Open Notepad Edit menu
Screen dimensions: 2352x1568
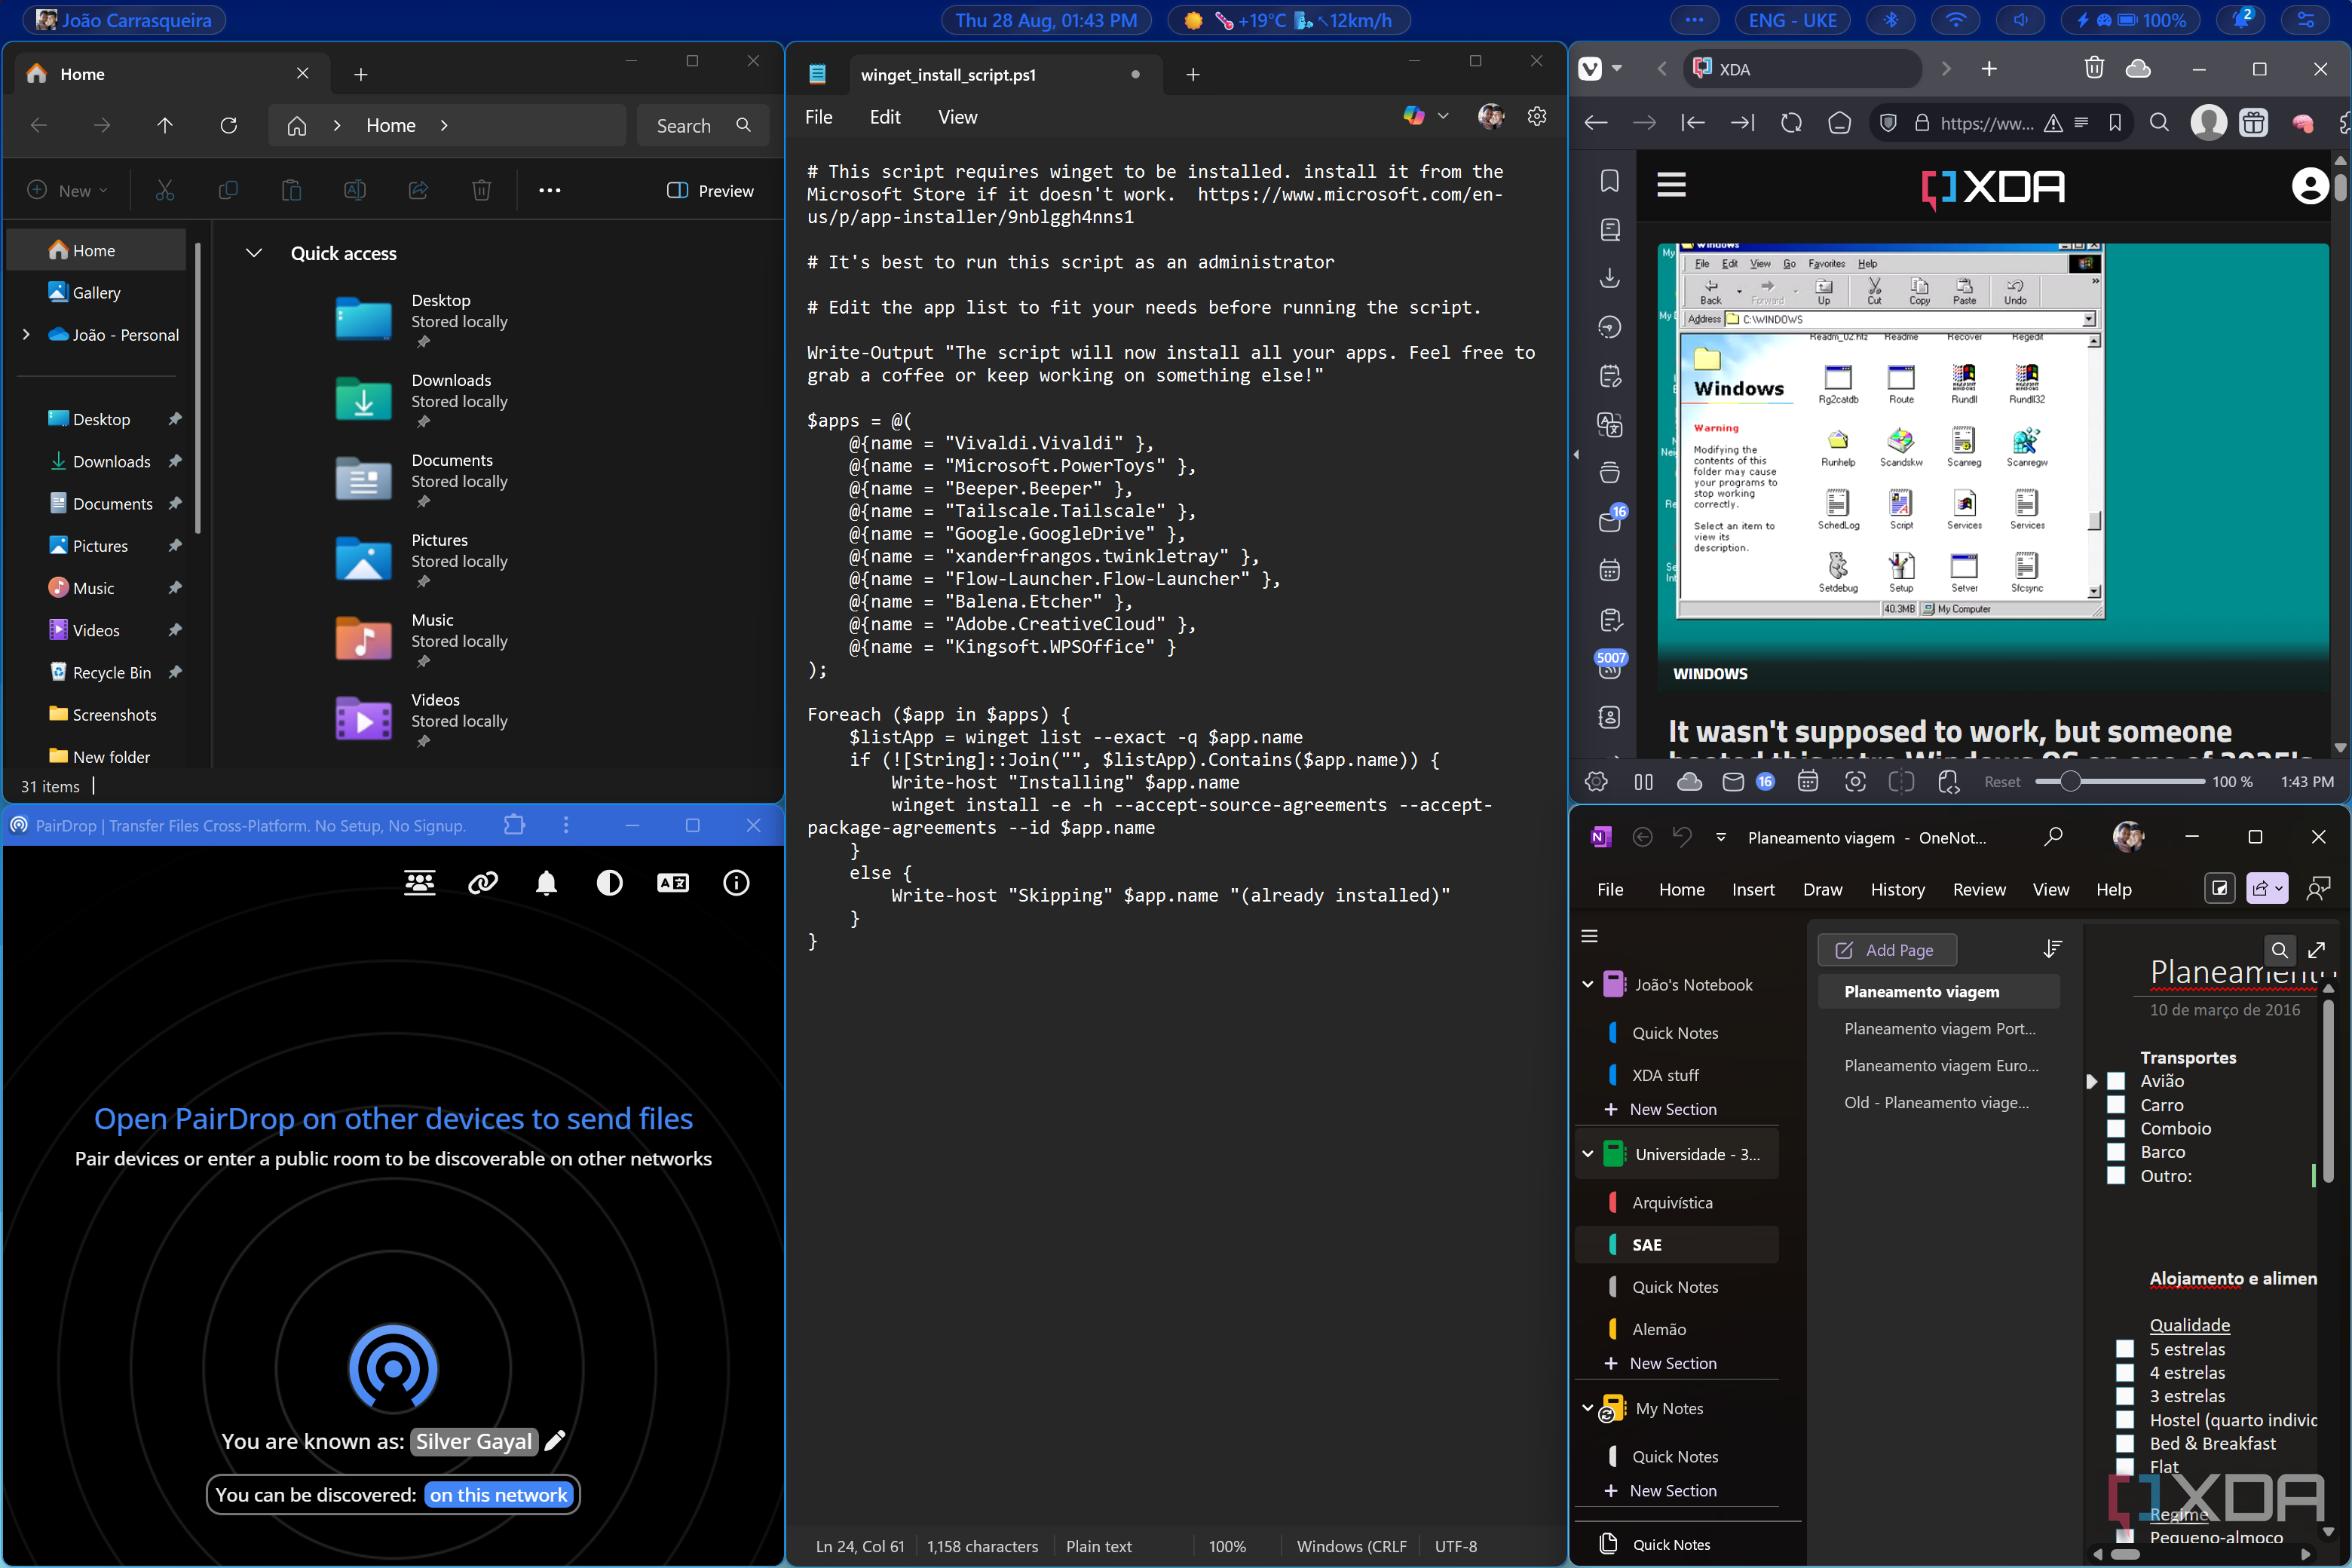pos(885,117)
